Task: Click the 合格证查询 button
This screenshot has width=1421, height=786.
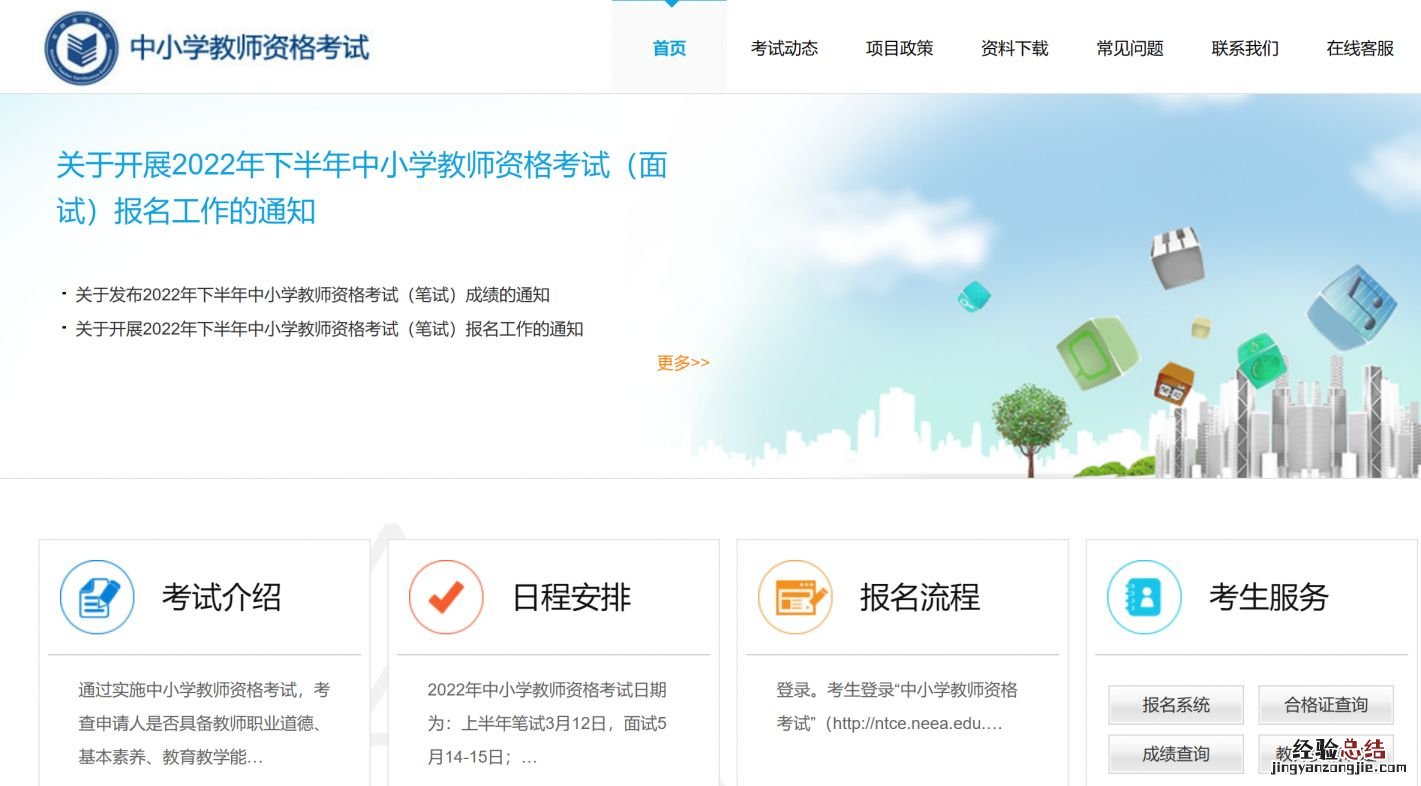Action: tap(1325, 705)
